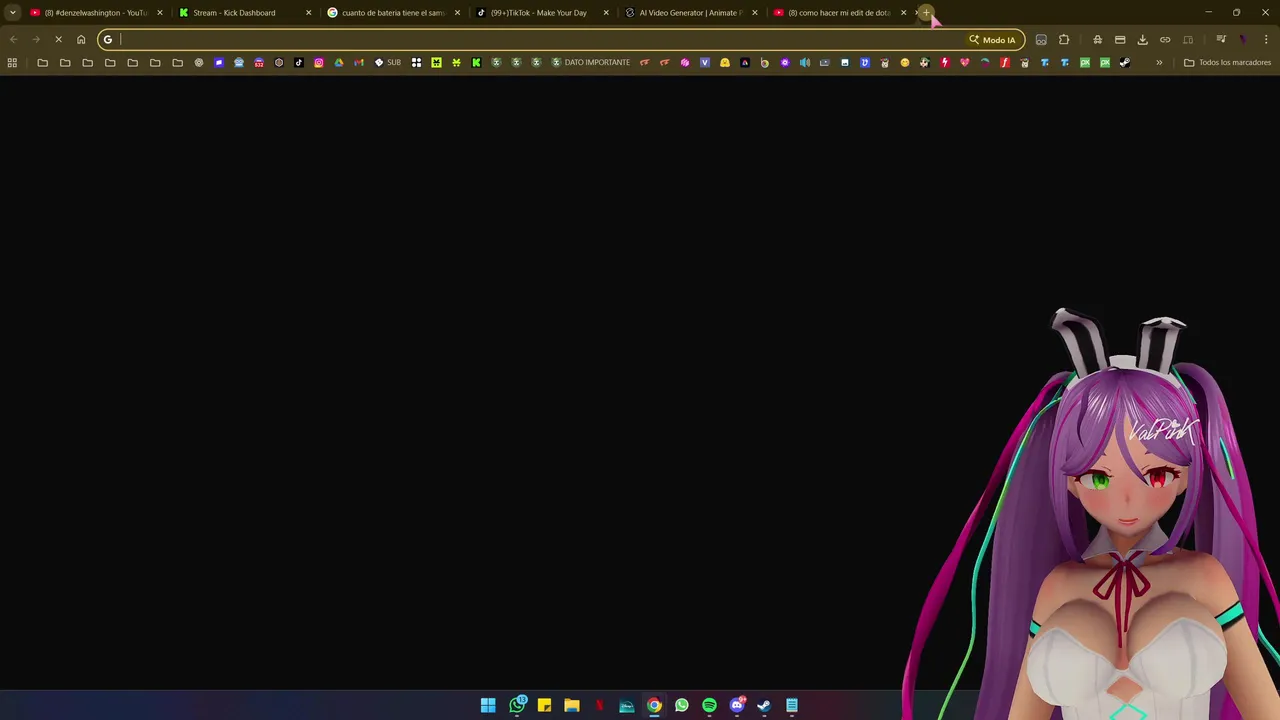Launch Disney+ from the taskbar

(x=627, y=706)
